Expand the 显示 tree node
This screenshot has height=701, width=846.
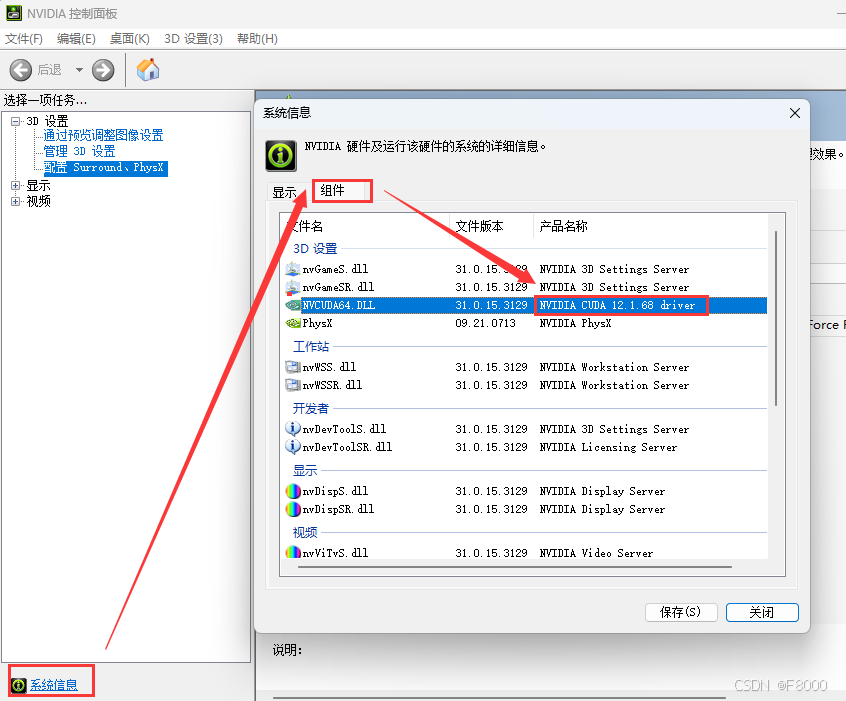[x=16, y=185]
